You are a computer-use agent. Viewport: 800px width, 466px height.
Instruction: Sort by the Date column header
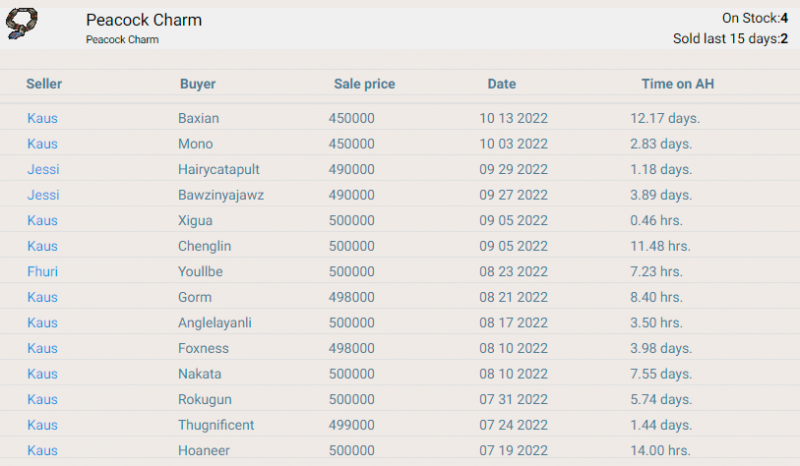[502, 84]
